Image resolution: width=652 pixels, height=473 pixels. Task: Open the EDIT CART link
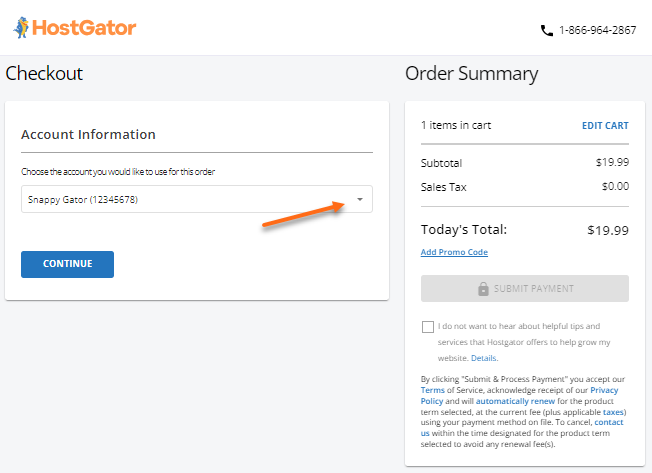605,126
